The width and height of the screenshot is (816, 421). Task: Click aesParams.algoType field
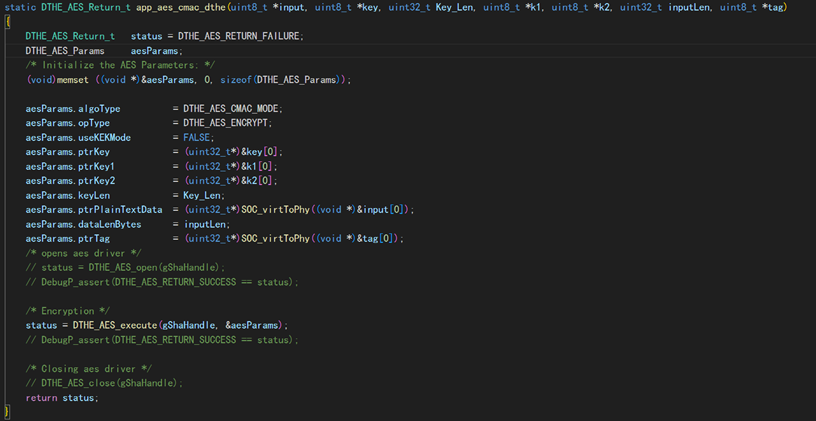pyautogui.click(x=73, y=109)
